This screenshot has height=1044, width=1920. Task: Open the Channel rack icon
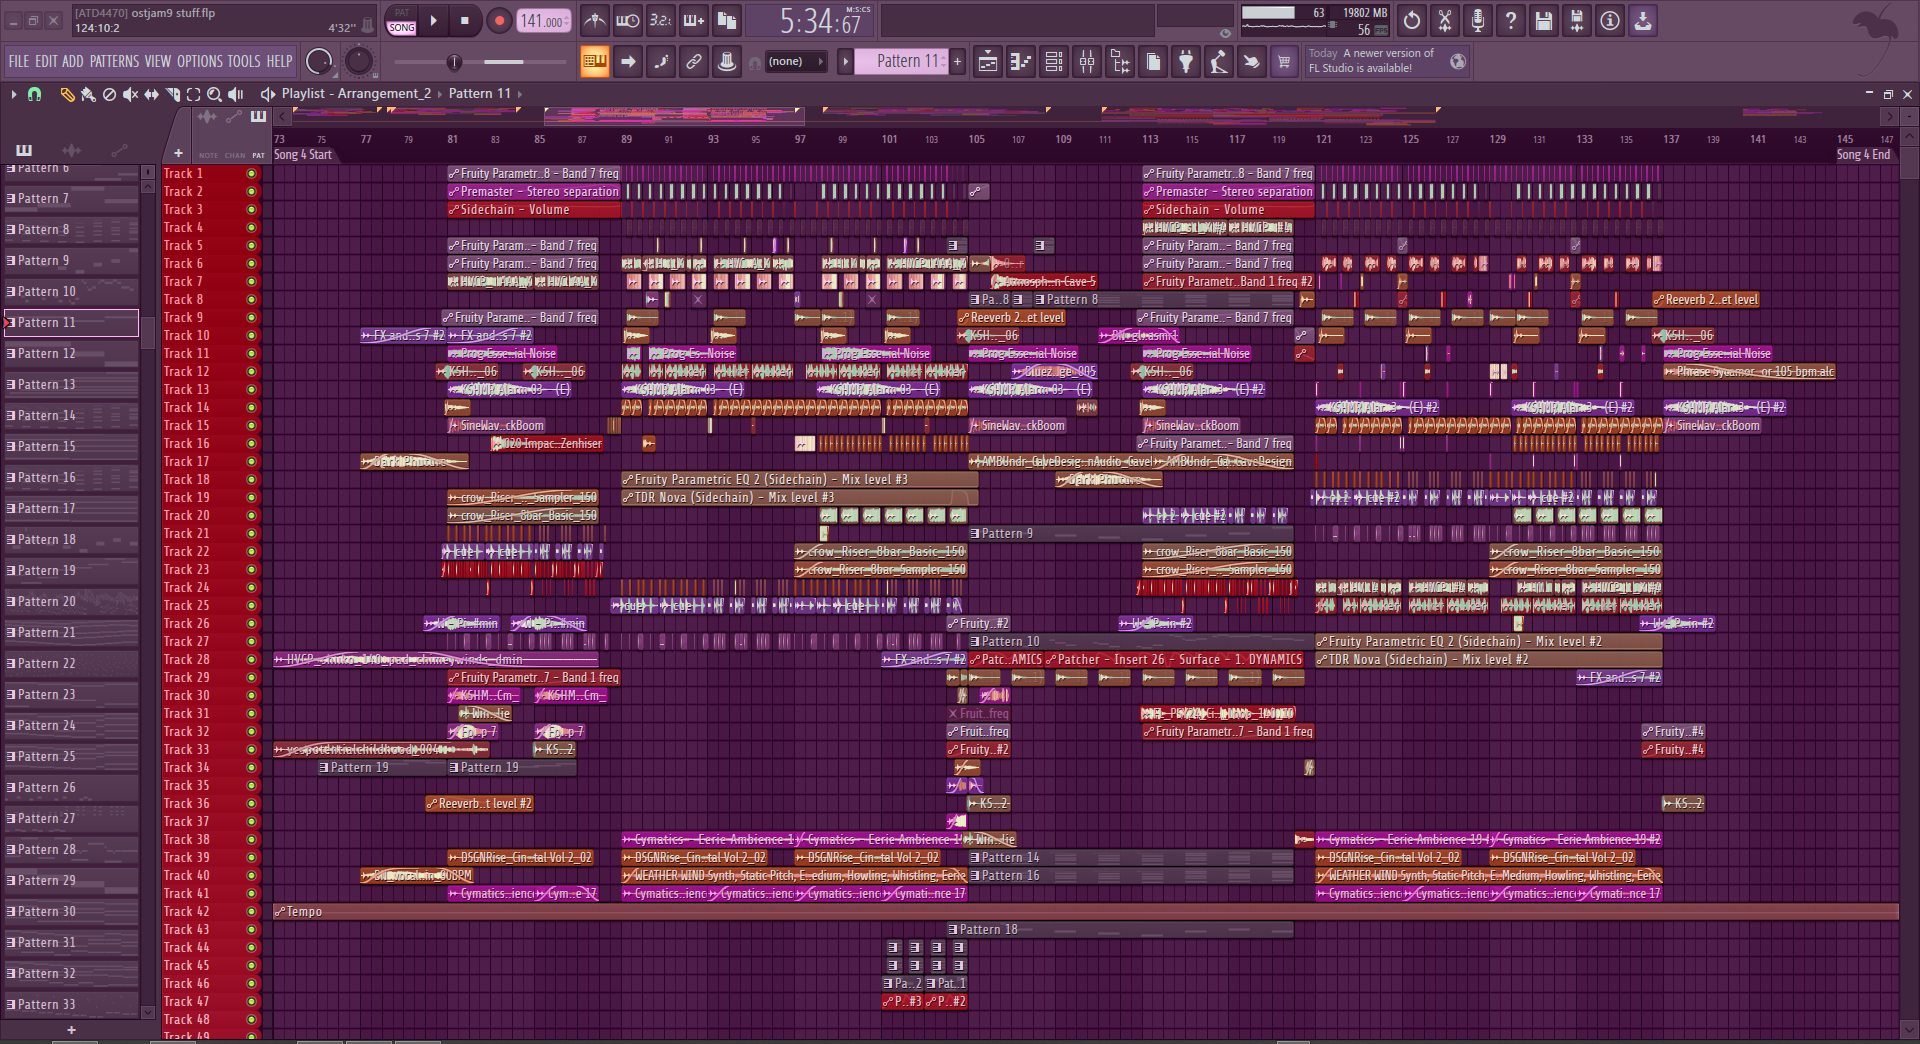[x=1054, y=62]
